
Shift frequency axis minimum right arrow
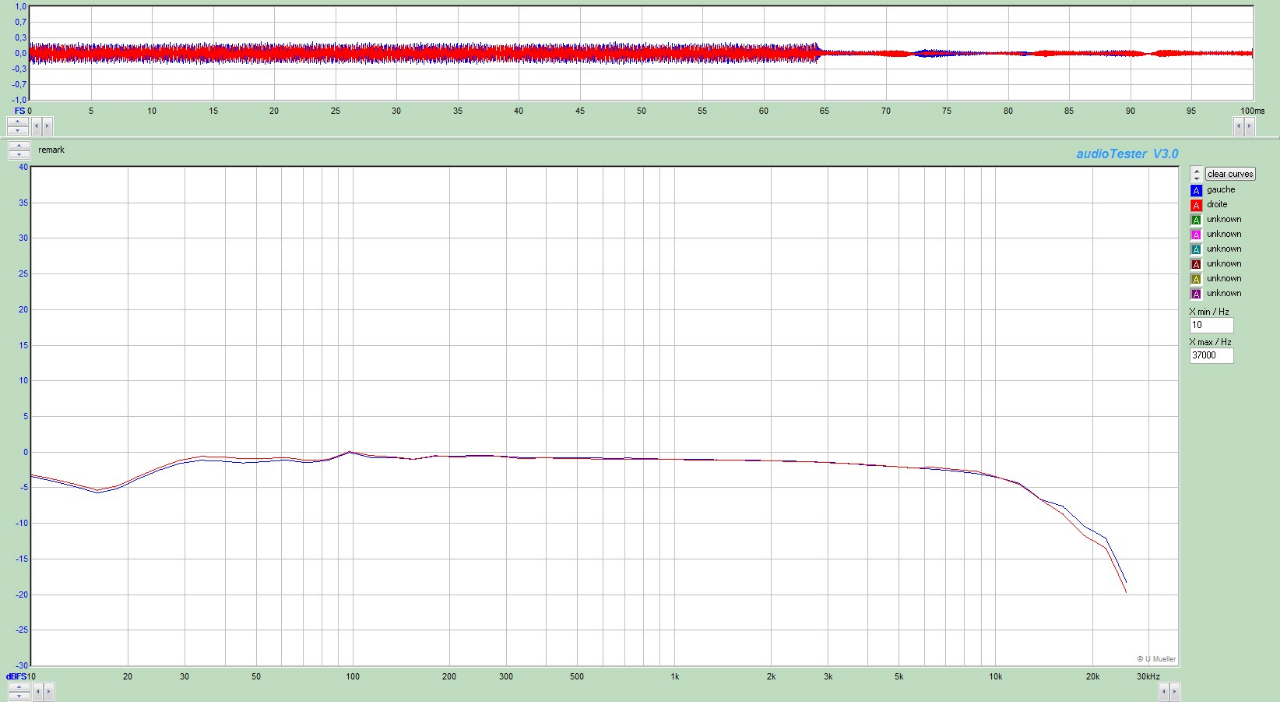pyautogui.click(x=49, y=691)
